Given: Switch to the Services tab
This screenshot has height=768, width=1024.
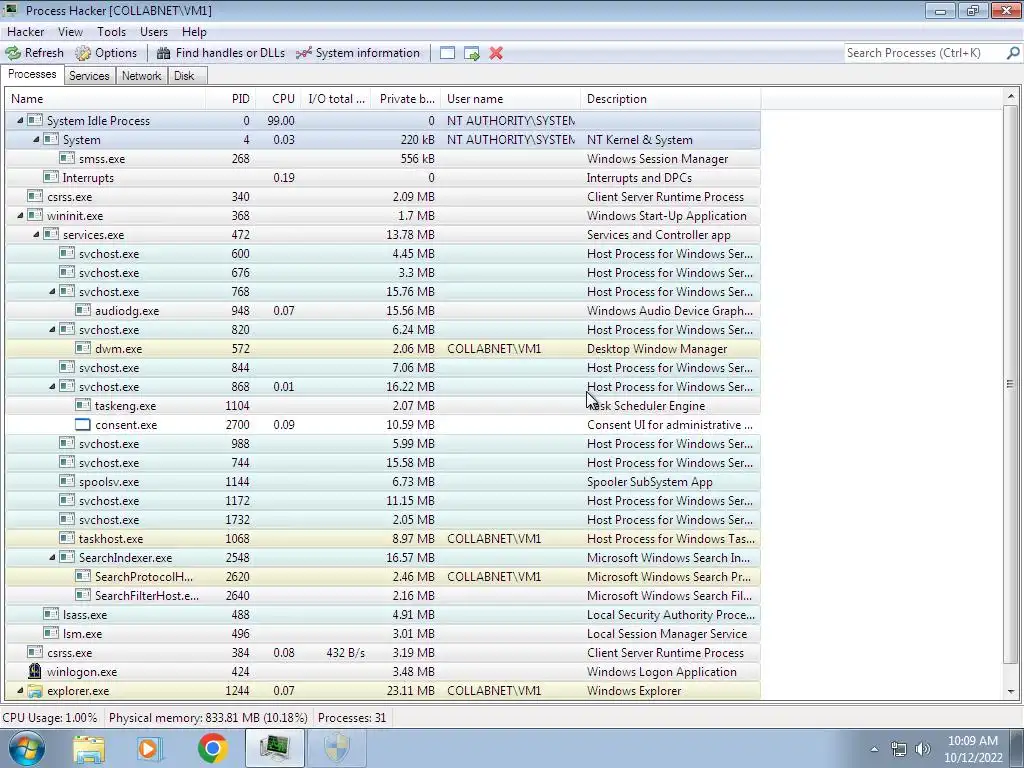Looking at the screenshot, I should click(89, 76).
